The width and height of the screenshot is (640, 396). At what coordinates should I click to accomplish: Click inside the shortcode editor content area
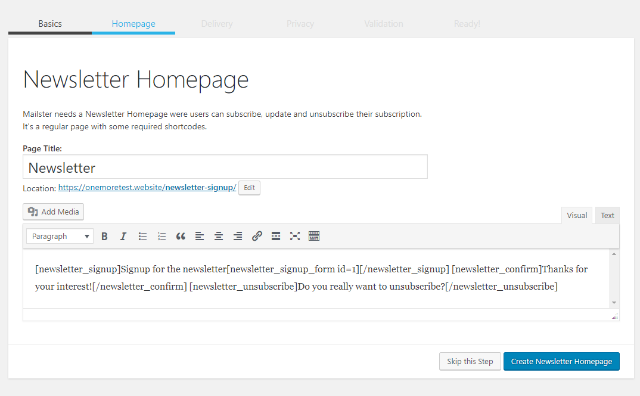click(316, 278)
